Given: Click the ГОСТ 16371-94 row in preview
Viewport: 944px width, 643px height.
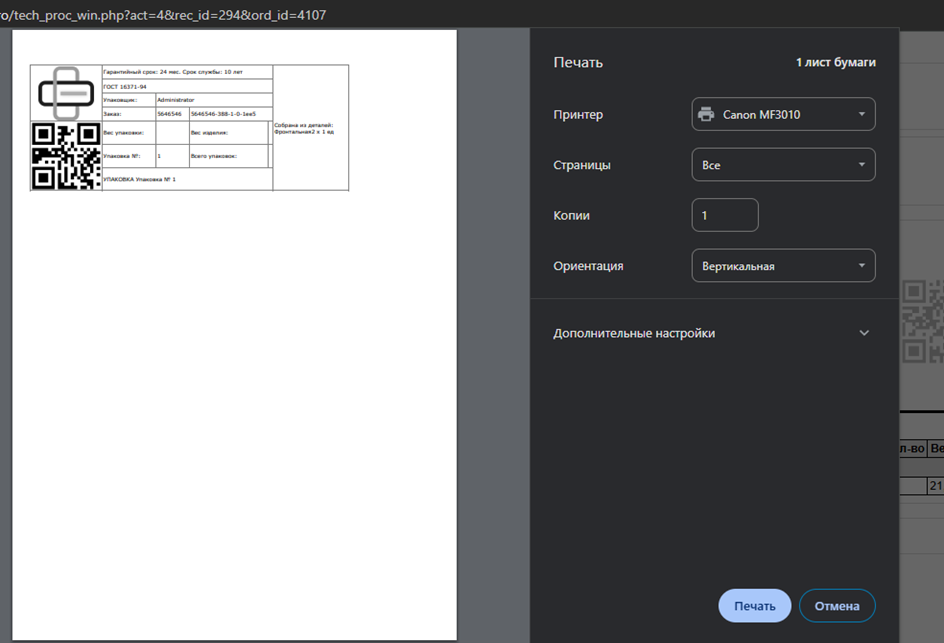Looking at the screenshot, I should click(126, 87).
